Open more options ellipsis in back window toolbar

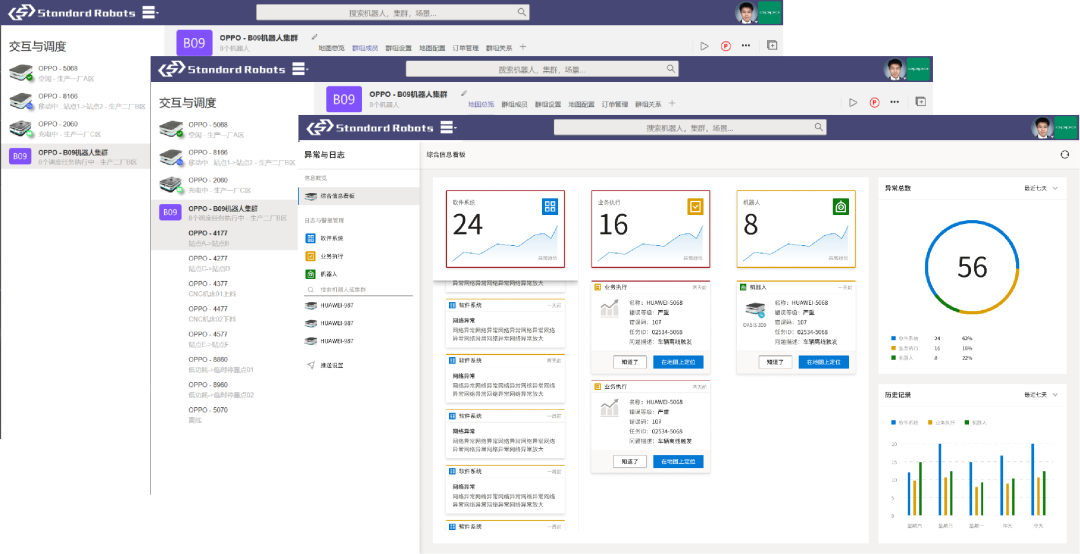coord(746,46)
